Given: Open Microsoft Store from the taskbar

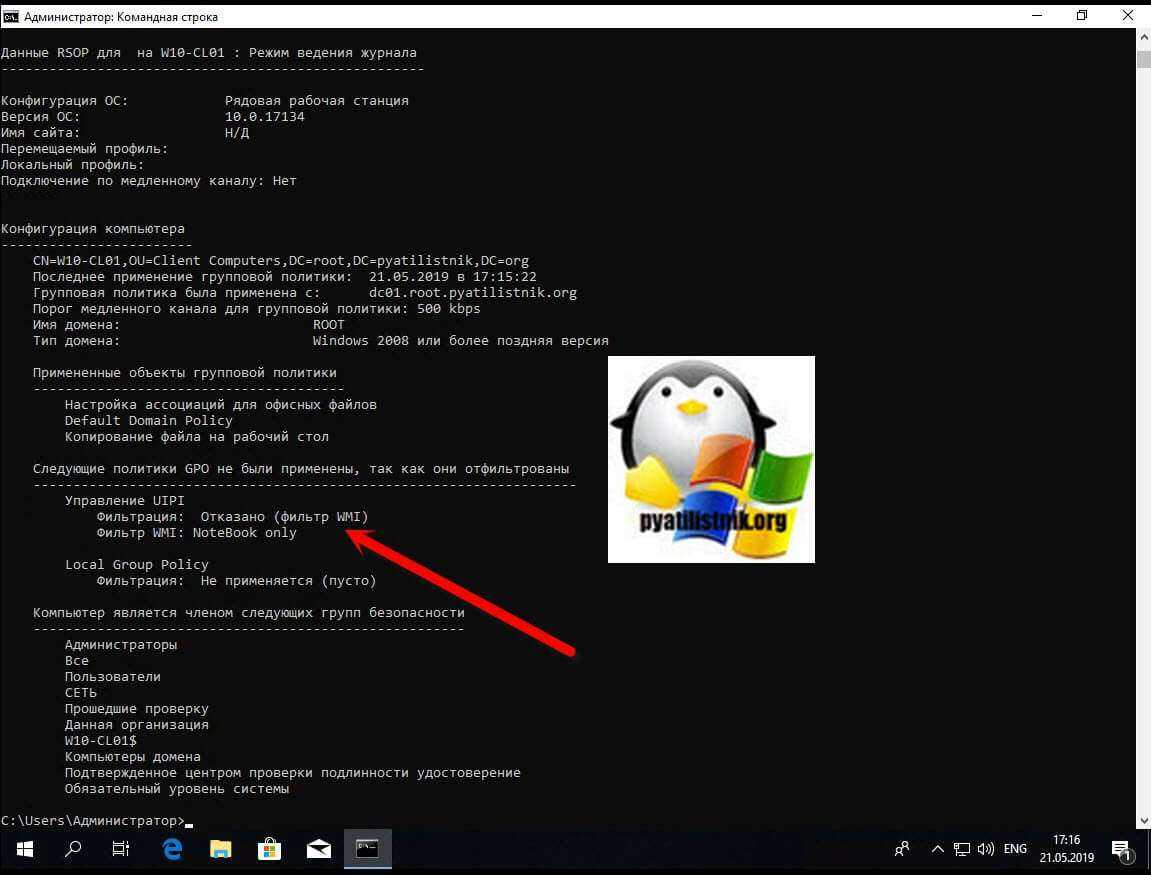Looking at the screenshot, I should (270, 849).
